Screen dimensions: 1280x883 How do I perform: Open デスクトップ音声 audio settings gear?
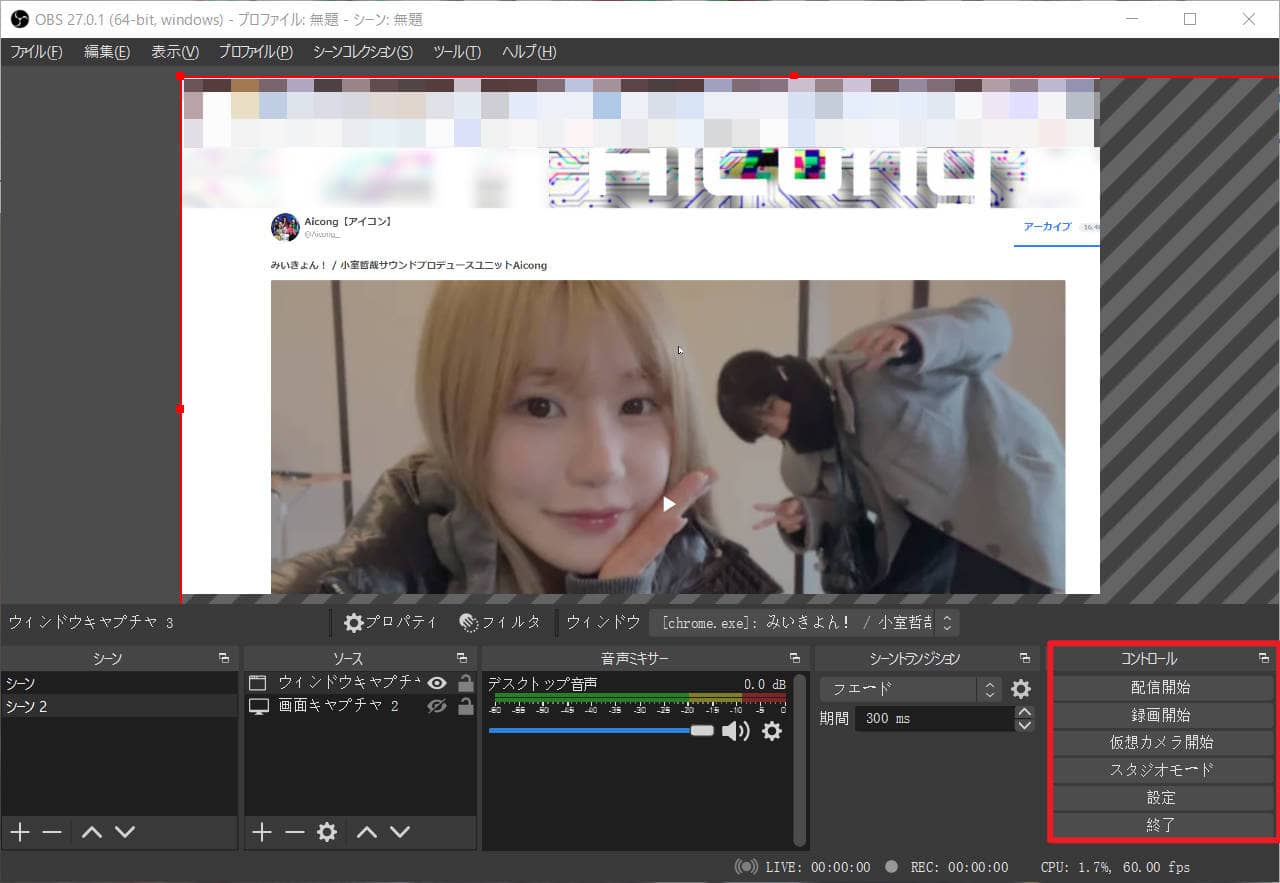click(x=771, y=731)
